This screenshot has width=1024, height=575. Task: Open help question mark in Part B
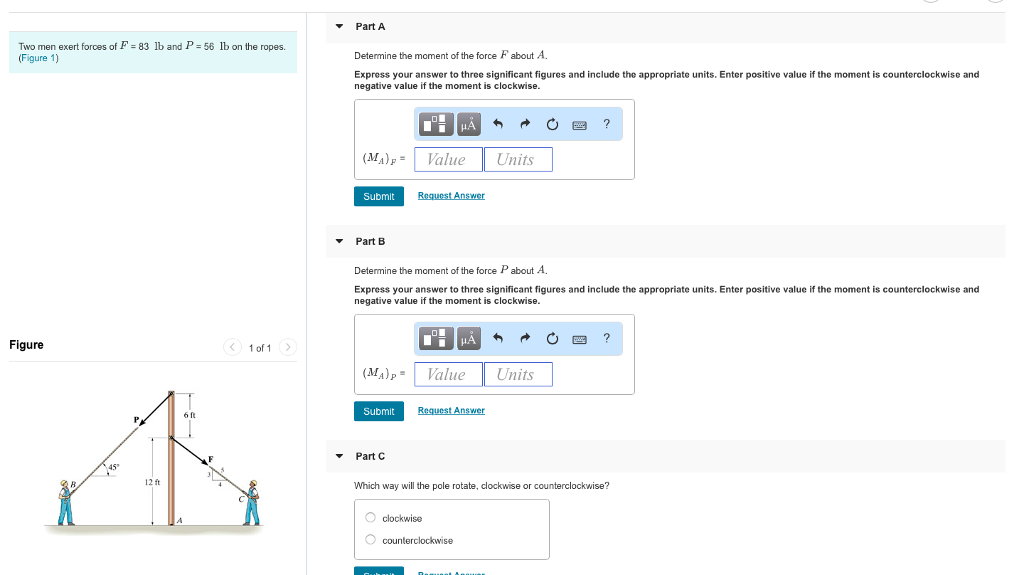pos(606,339)
